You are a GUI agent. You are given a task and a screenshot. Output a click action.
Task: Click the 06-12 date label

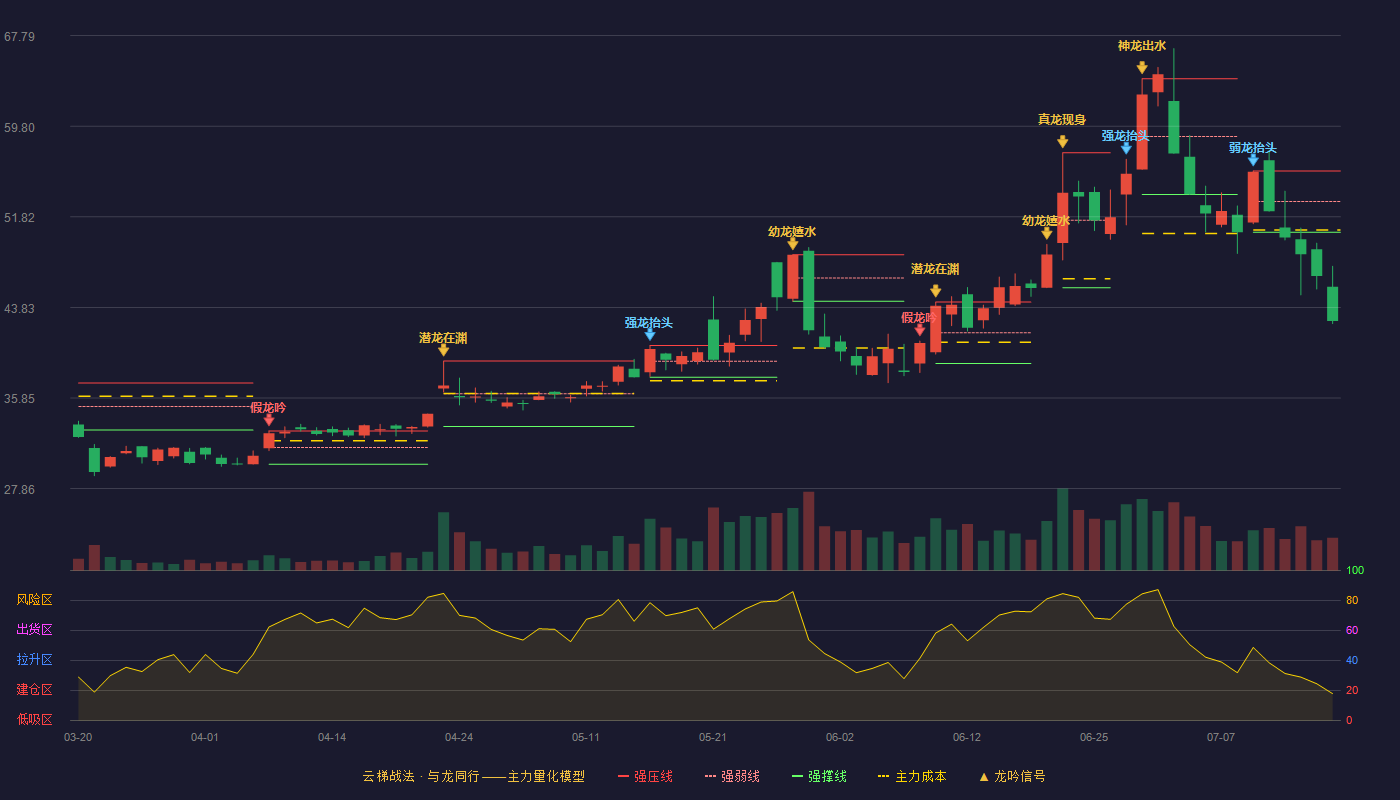click(967, 737)
